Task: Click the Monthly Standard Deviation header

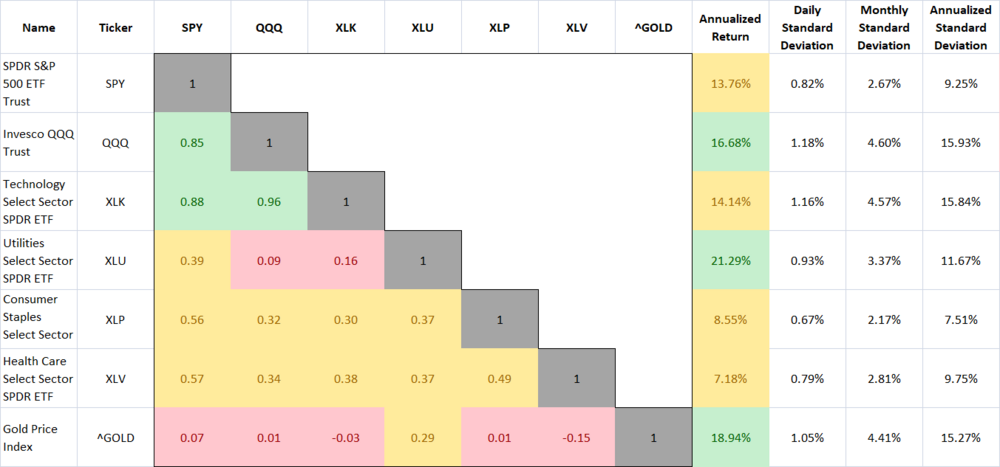Action: (x=883, y=27)
